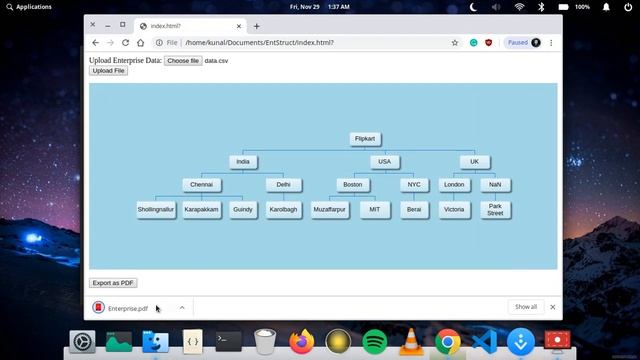Close the index.html tab
Viewport: 640px width, 360px height.
tap(239, 26)
